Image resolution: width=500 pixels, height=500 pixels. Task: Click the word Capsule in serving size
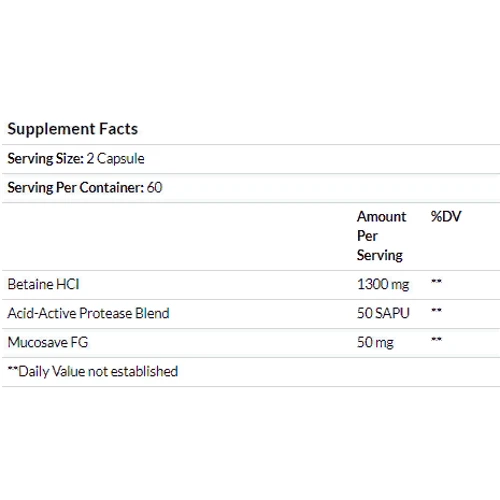click(x=120, y=159)
